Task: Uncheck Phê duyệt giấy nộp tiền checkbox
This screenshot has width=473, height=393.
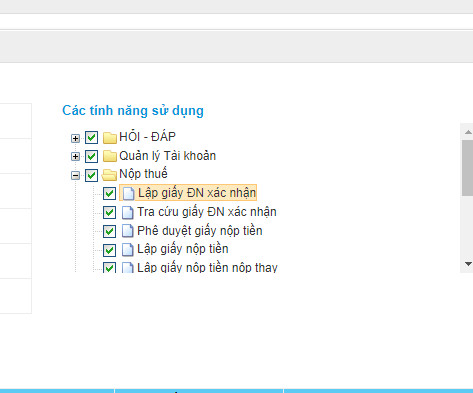Action: pos(109,231)
